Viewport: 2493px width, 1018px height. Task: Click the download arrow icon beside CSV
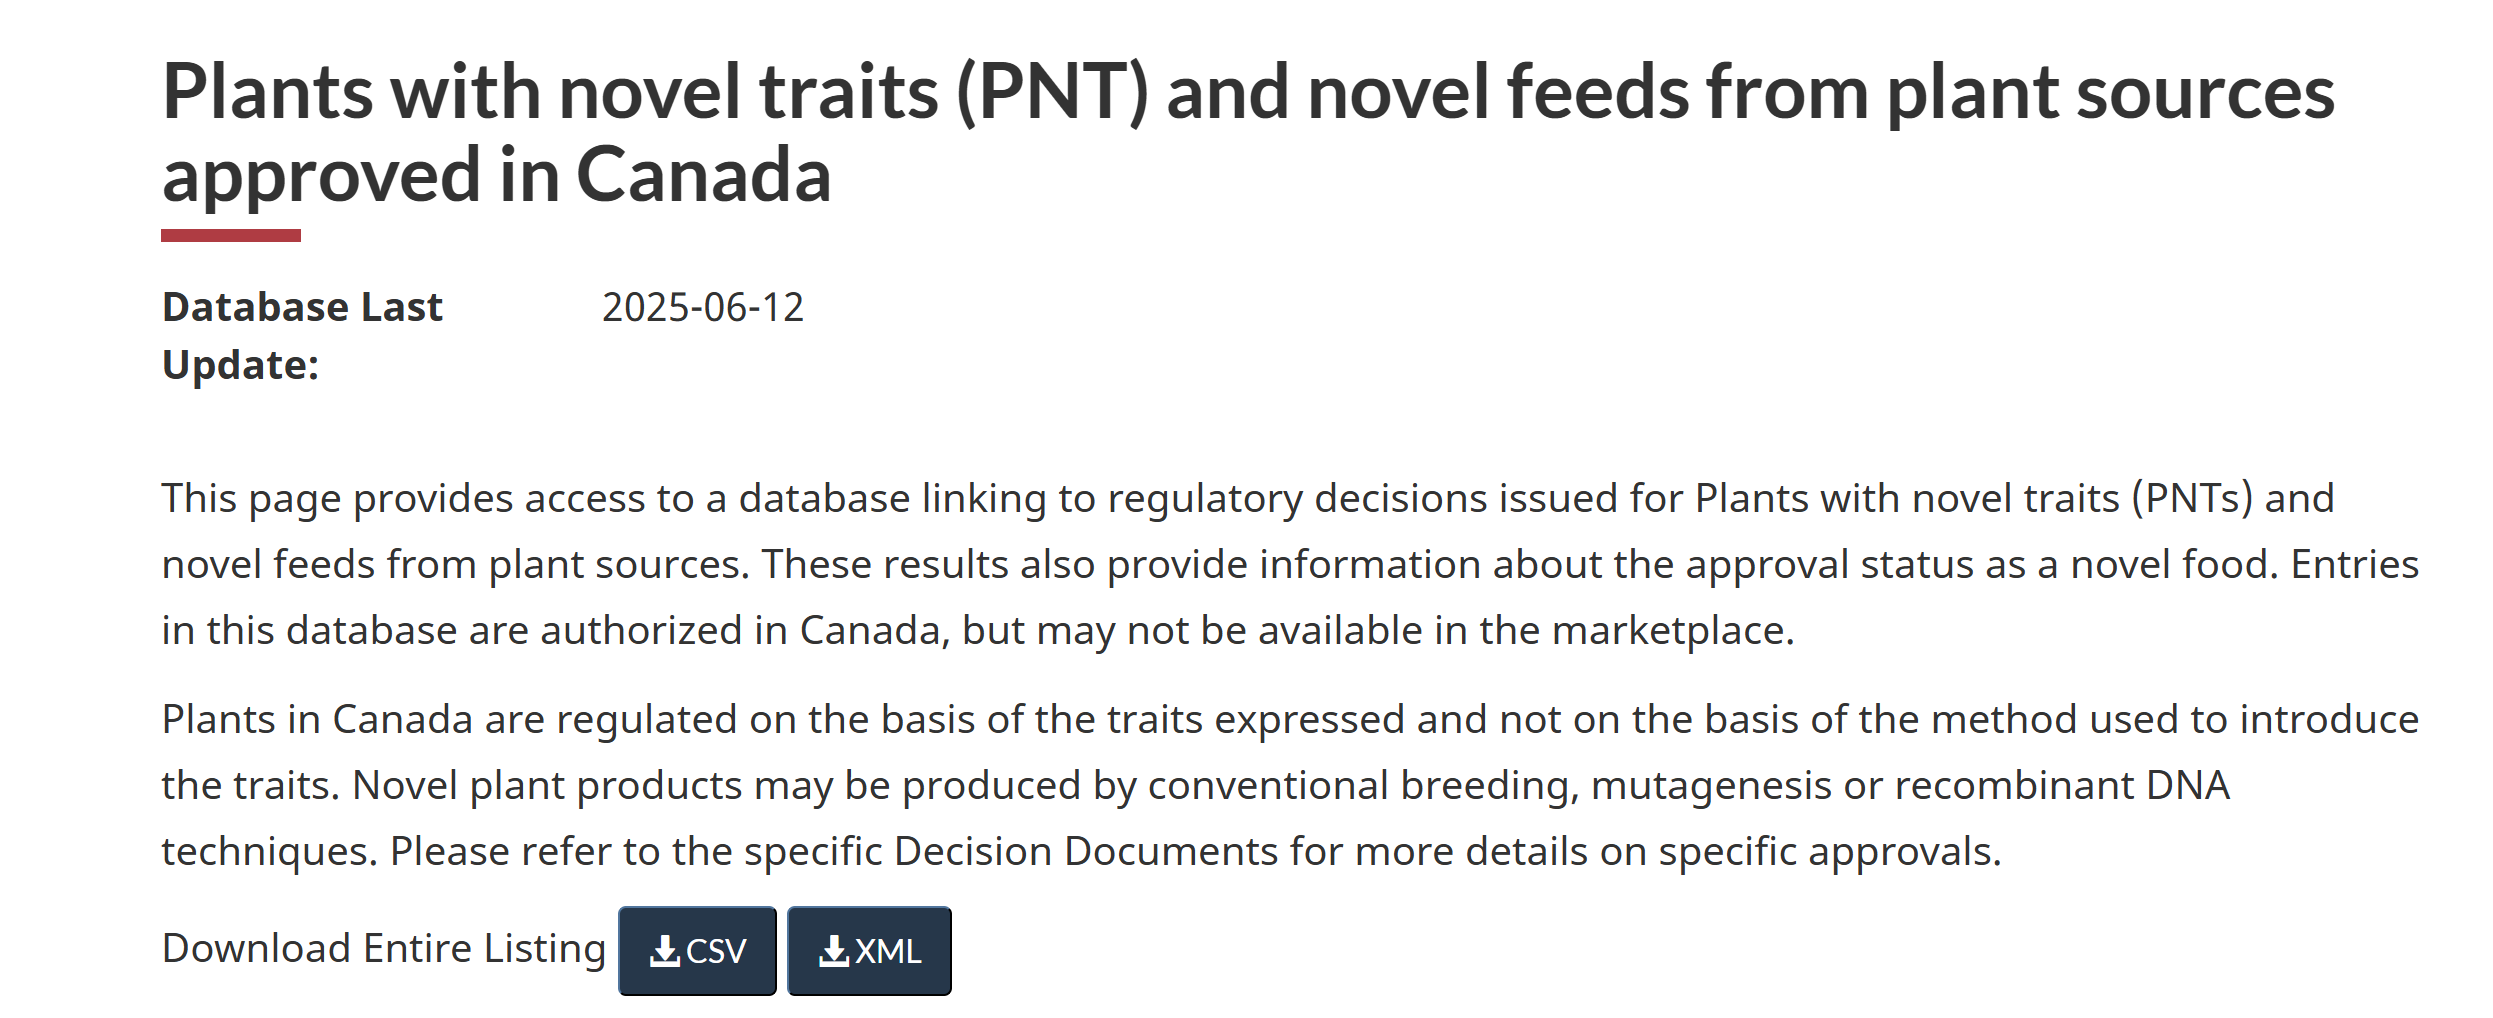[x=664, y=951]
